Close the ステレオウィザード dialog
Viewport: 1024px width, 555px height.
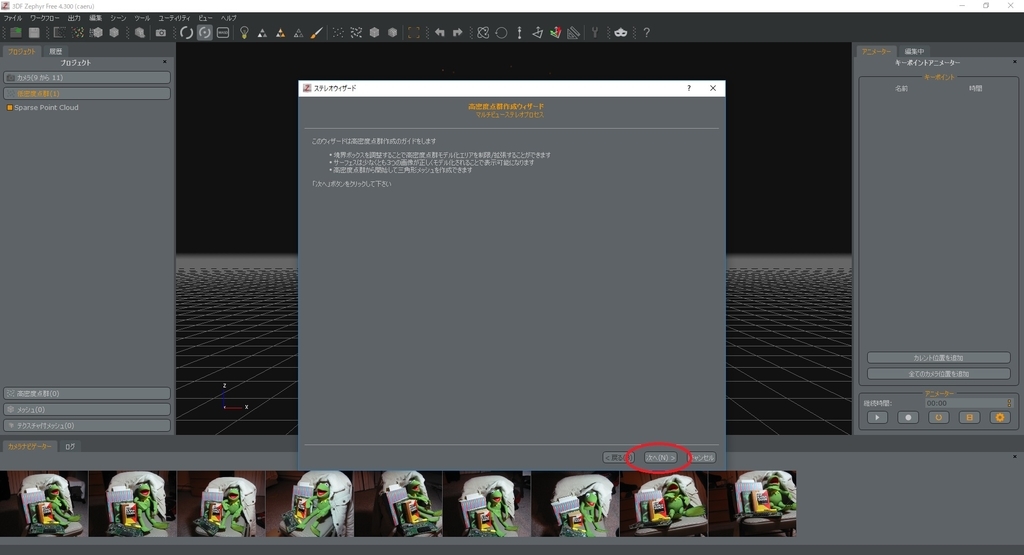coord(712,88)
